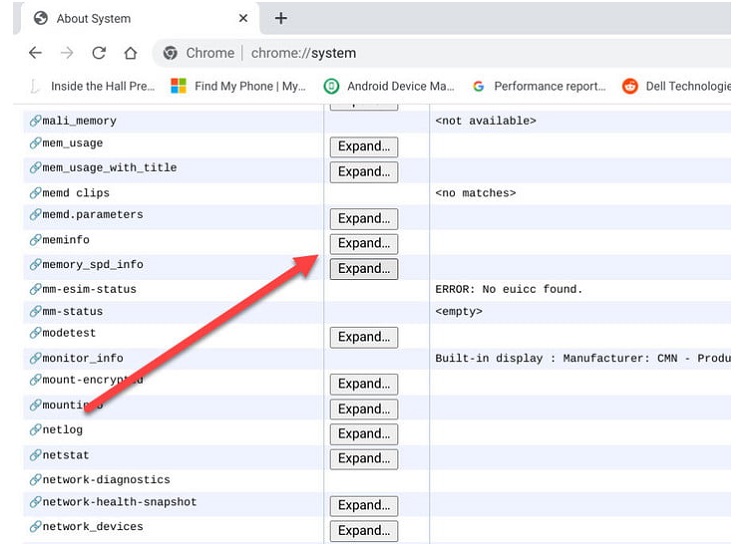Viewport: 750px width, 544px height.
Task: Click Google G bookmark icon
Action: click(x=478, y=86)
